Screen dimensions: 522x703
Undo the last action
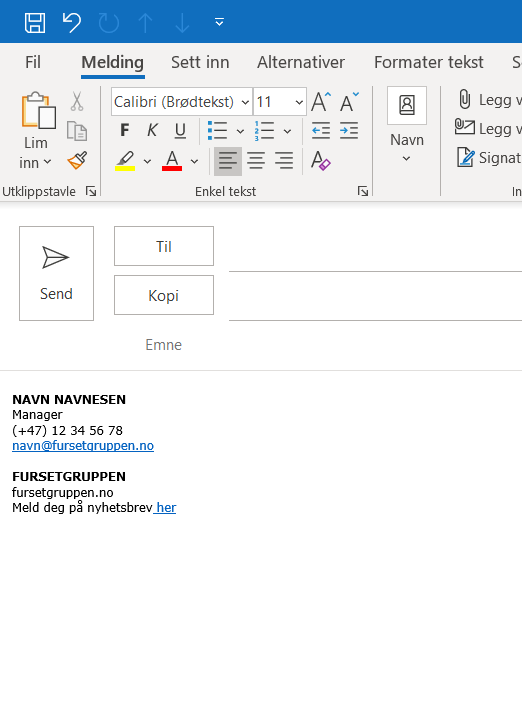pyautogui.click(x=71, y=22)
